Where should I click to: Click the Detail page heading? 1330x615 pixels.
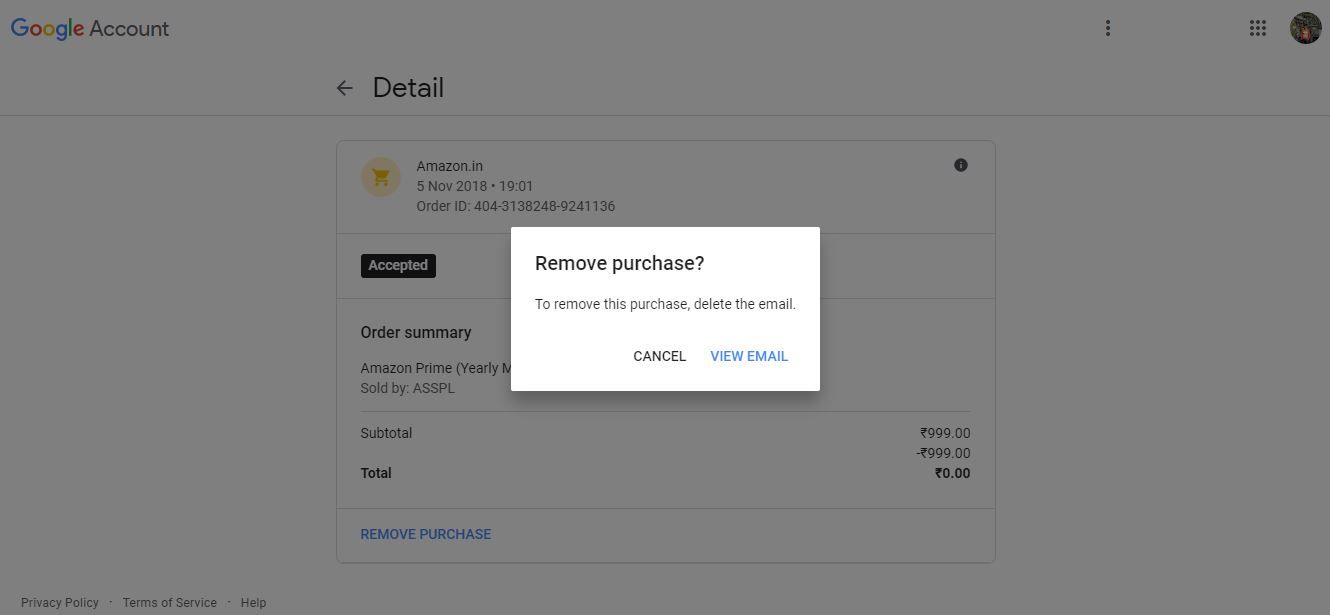[x=408, y=88]
